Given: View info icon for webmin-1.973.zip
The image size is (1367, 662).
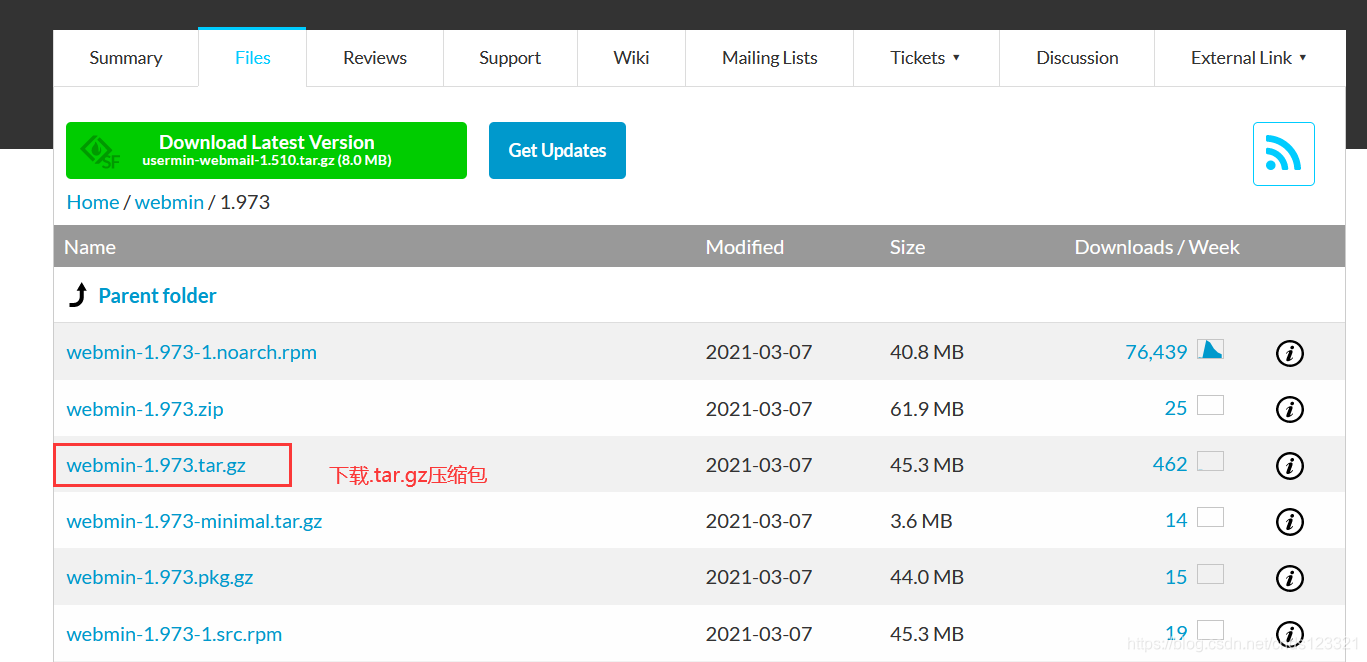Looking at the screenshot, I should tap(1290, 409).
